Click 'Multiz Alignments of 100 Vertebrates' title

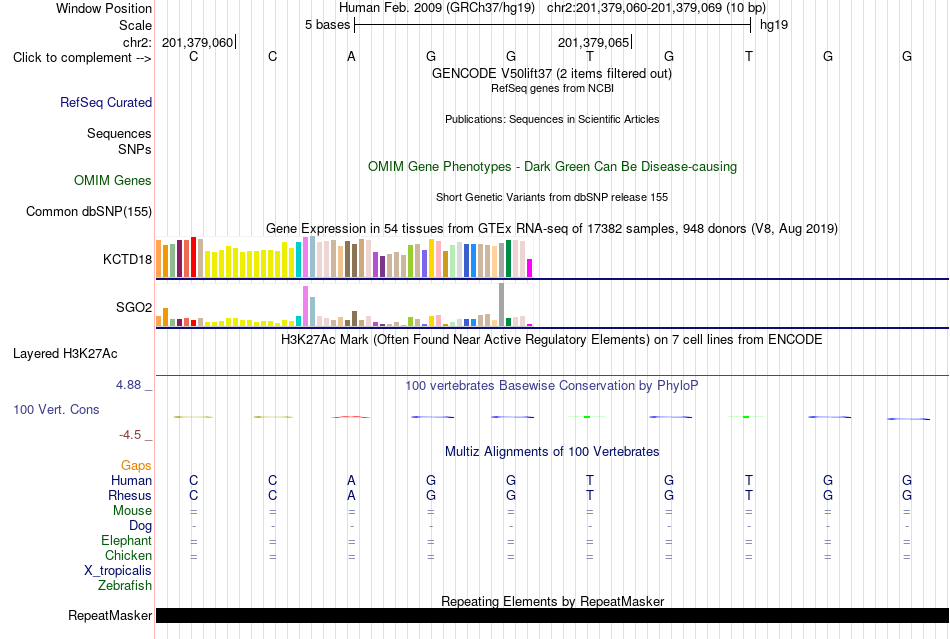click(552, 452)
